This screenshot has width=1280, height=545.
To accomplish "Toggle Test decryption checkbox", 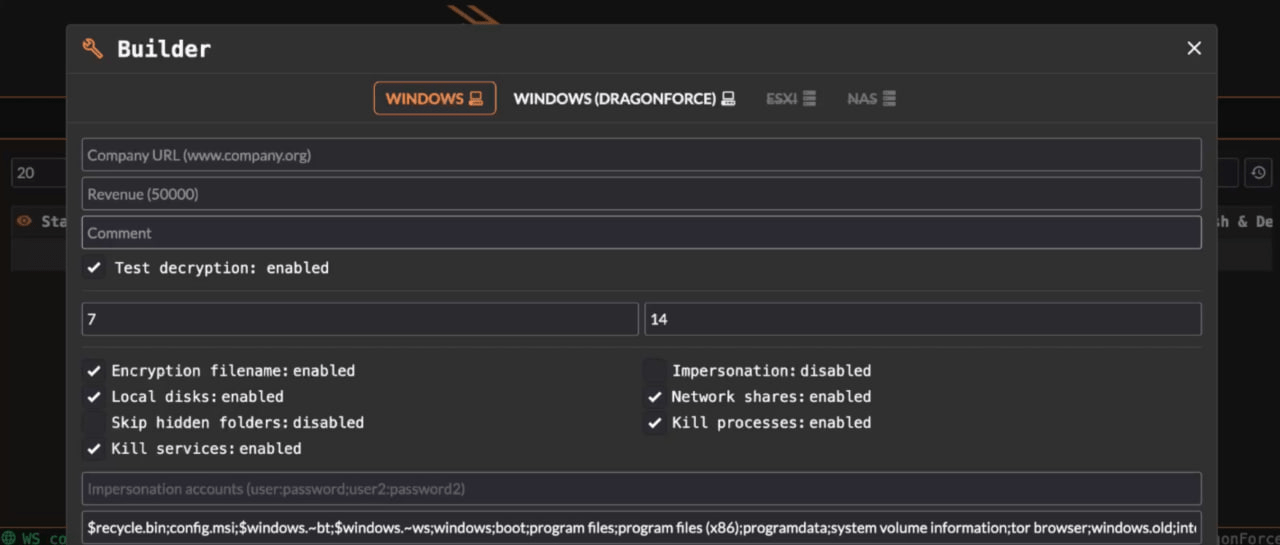I will (x=94, y=268).
